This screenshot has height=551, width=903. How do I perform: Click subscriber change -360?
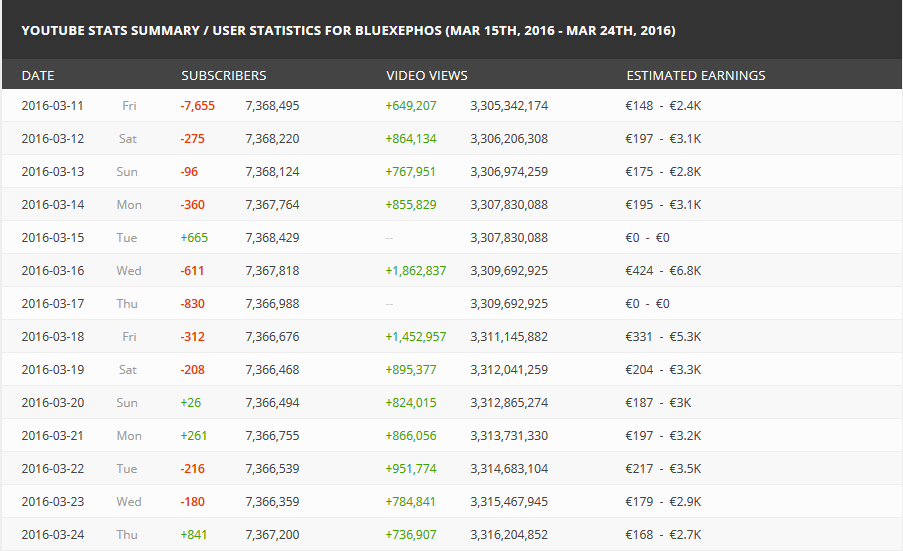[192, 205]
